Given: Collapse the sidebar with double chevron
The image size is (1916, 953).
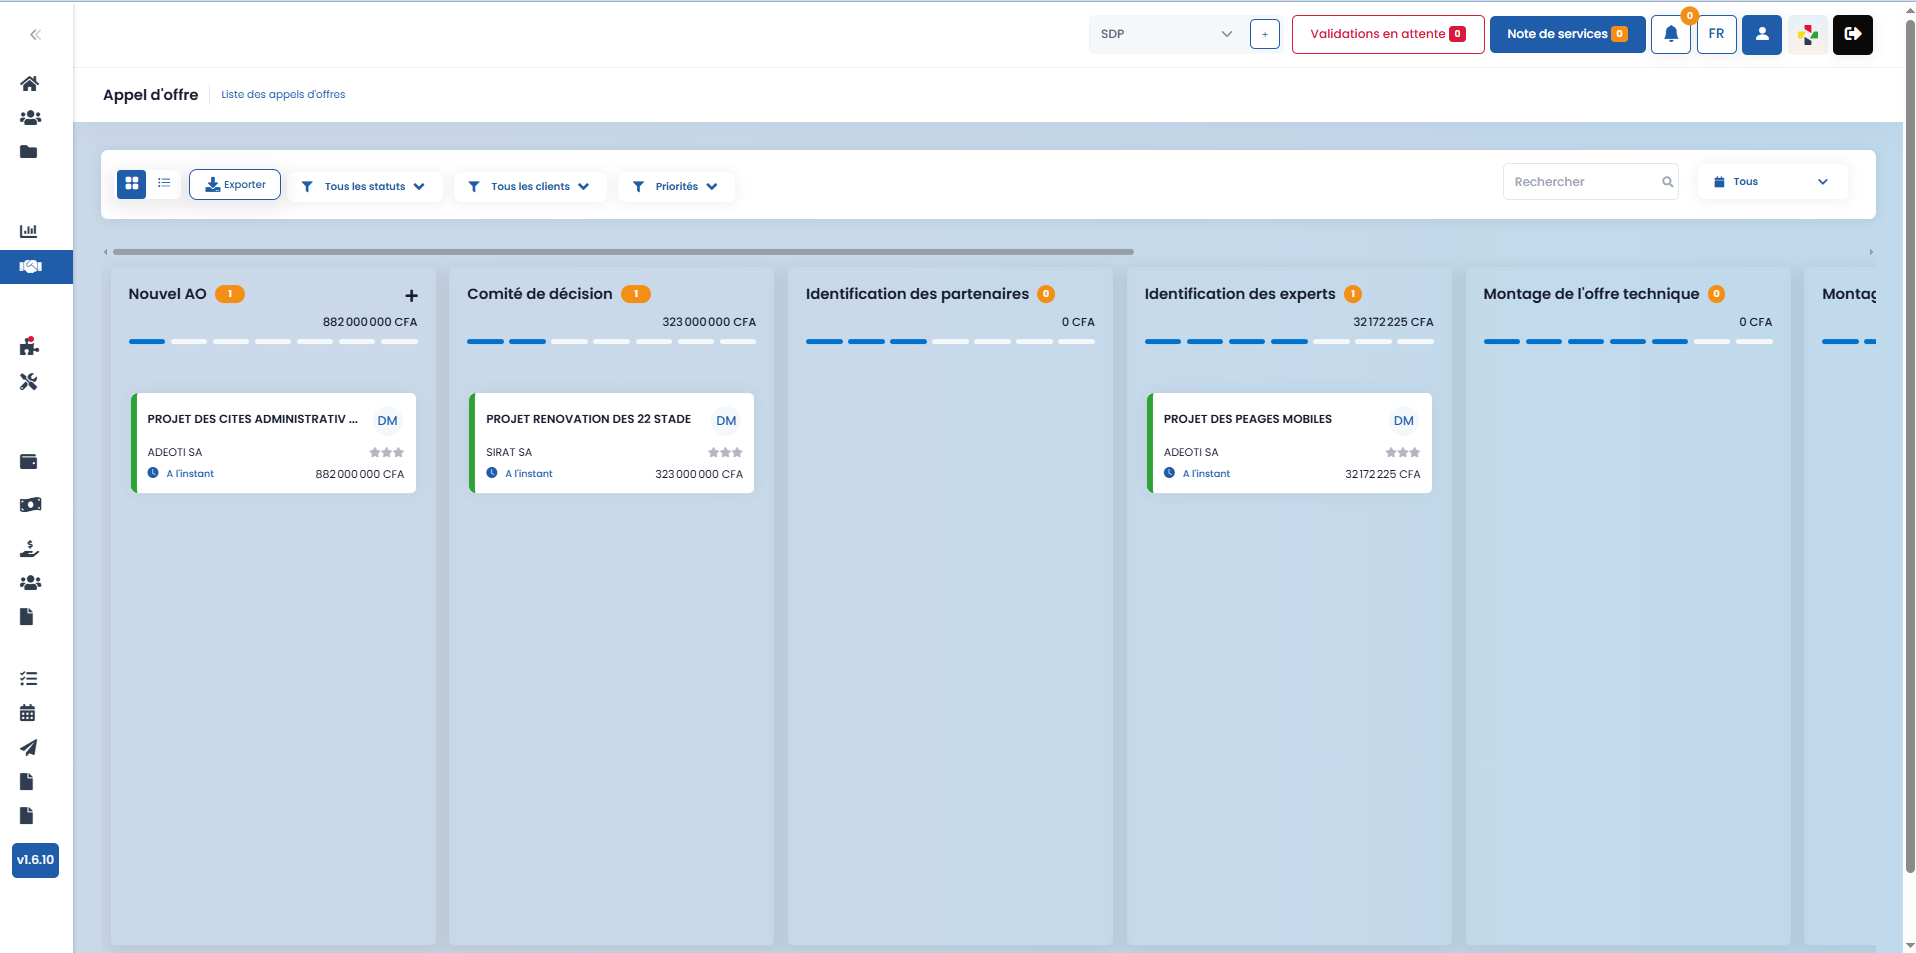Looking at the screenshot, I should coord(35,35).
